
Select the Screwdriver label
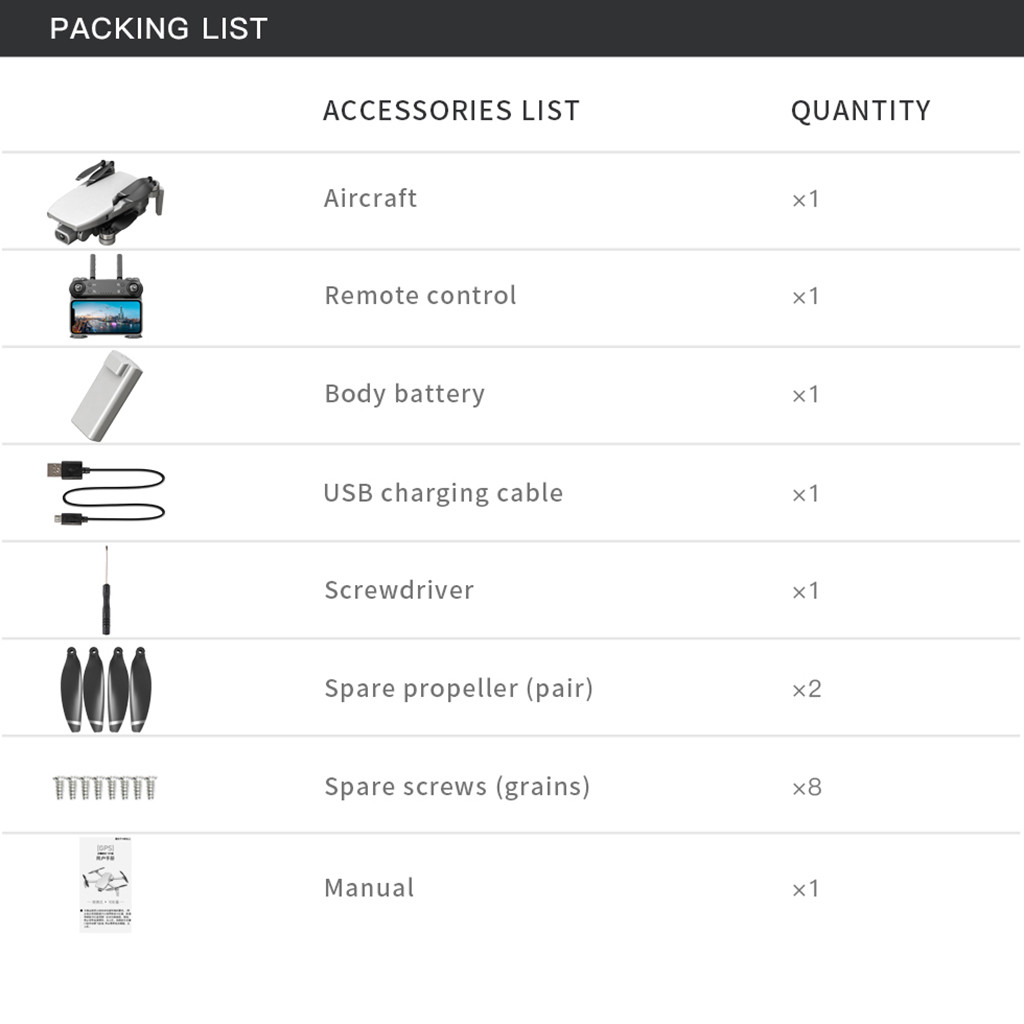tap(399, 590)
